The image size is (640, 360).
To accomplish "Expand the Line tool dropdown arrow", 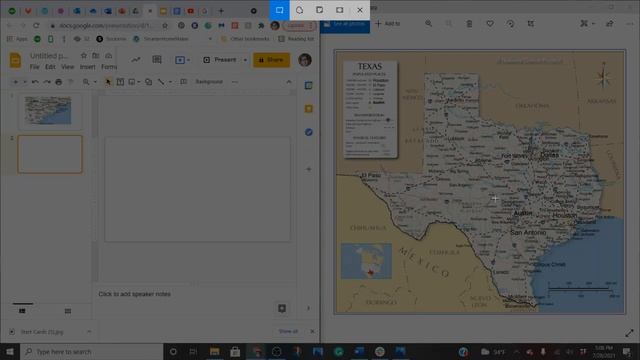I will pos(170,82).
